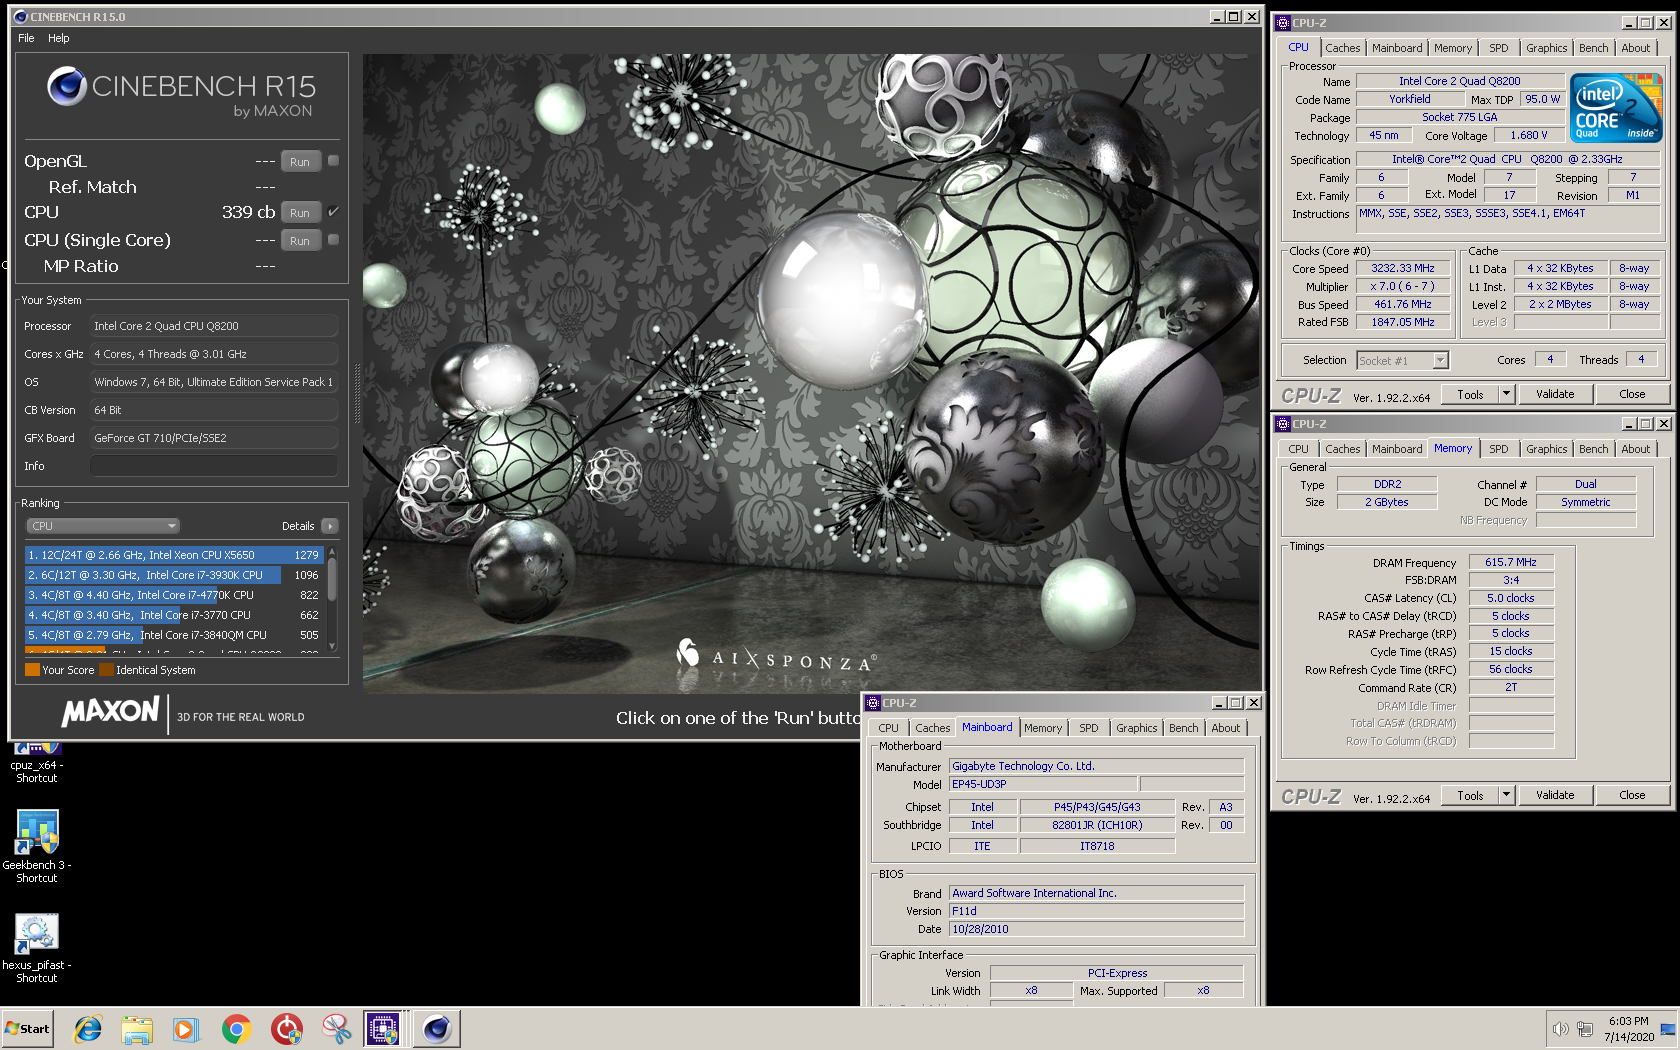Screen dimensions: 1680x1050
Task: Open Graphics tab in Memory CPU-Z window
Action: (x=1546, y=449)
